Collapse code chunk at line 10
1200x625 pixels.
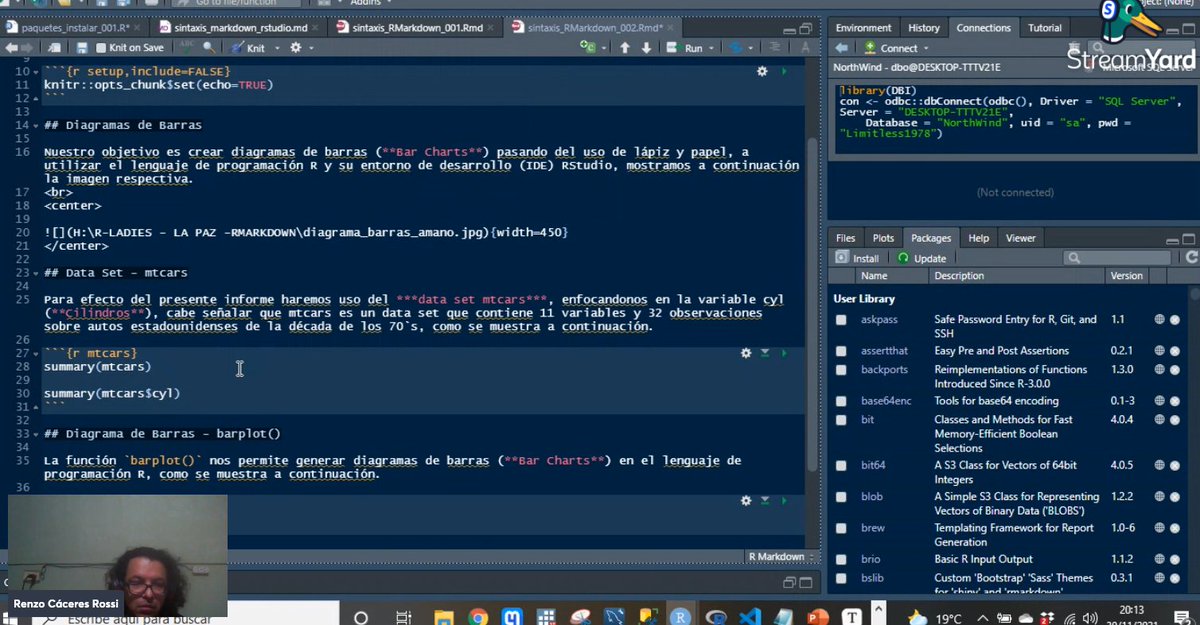36,72
